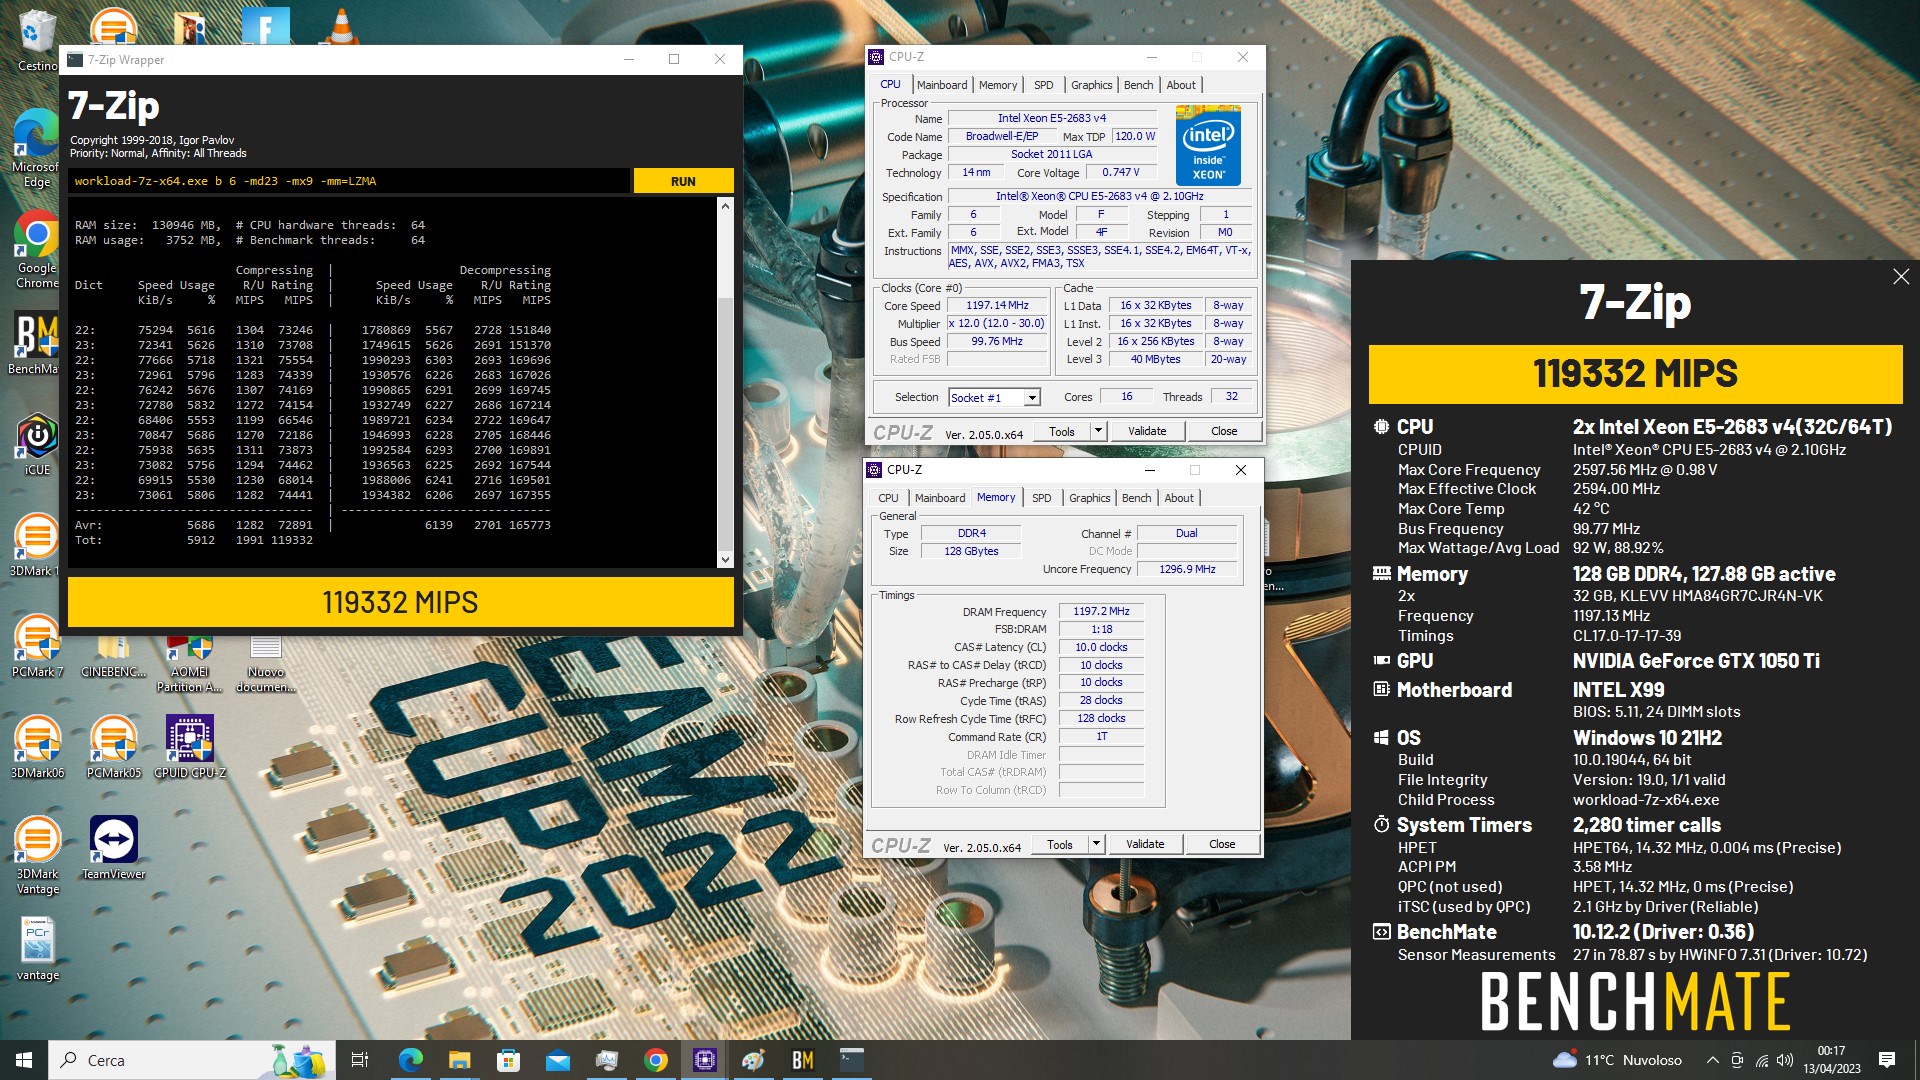Viewport: 1920px width, 1080px height.
Task: Click DRAM Frequency value 1197.2 MHz
Action: point(1101,611)
